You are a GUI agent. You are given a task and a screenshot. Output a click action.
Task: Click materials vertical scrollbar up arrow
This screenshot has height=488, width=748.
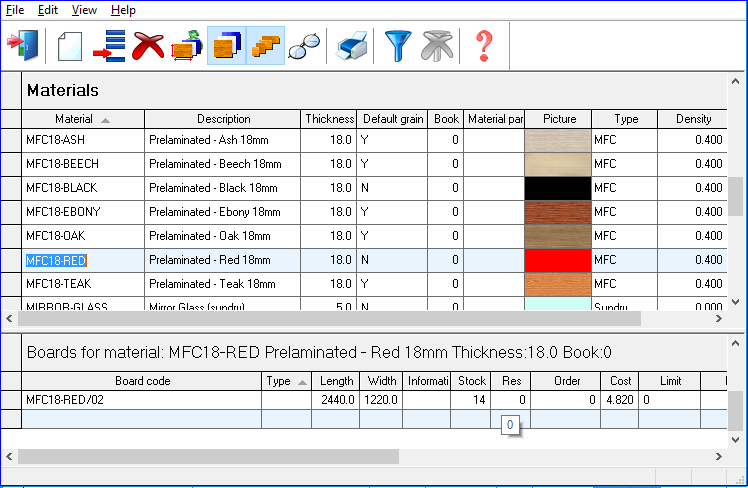pyautogui.click(x=735, y=82)
